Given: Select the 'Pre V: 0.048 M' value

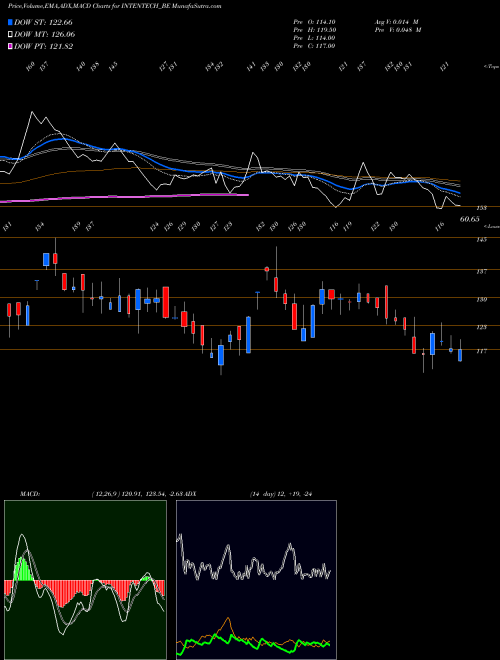Looking at the screenshot, I should coord(399,30).
